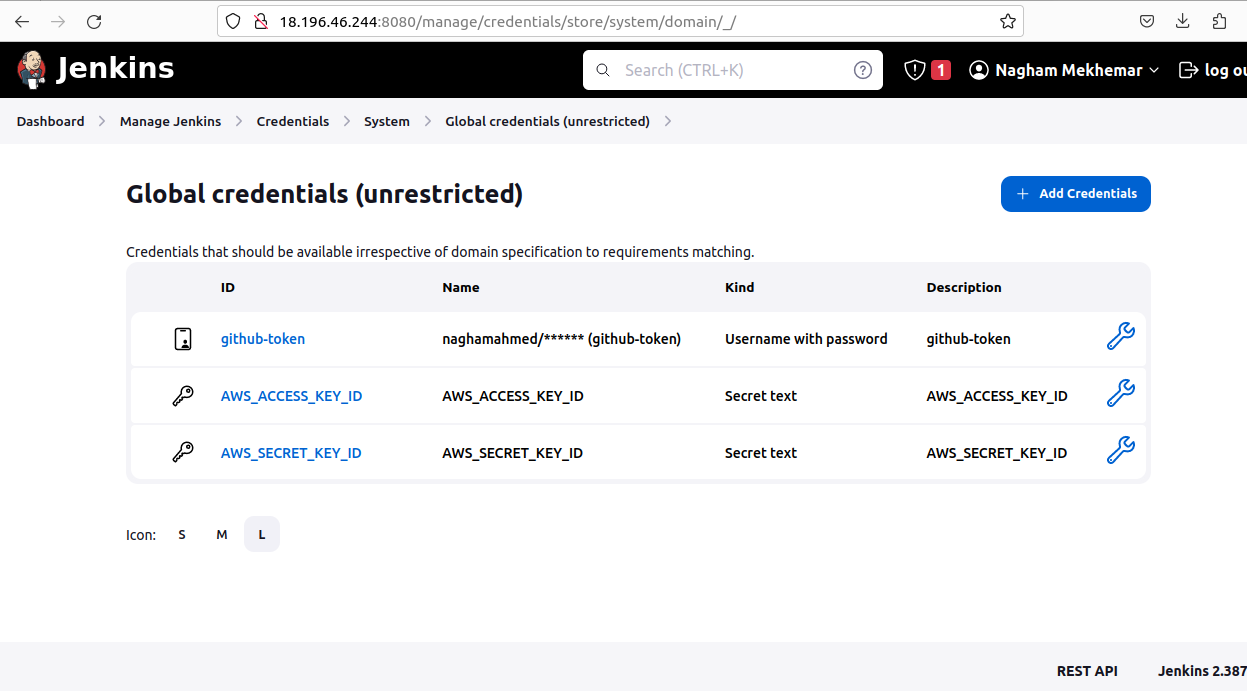Click the Jenkins butler logo icon
1247x691 pixels.
pyautogui.click(x=32, y=69)
